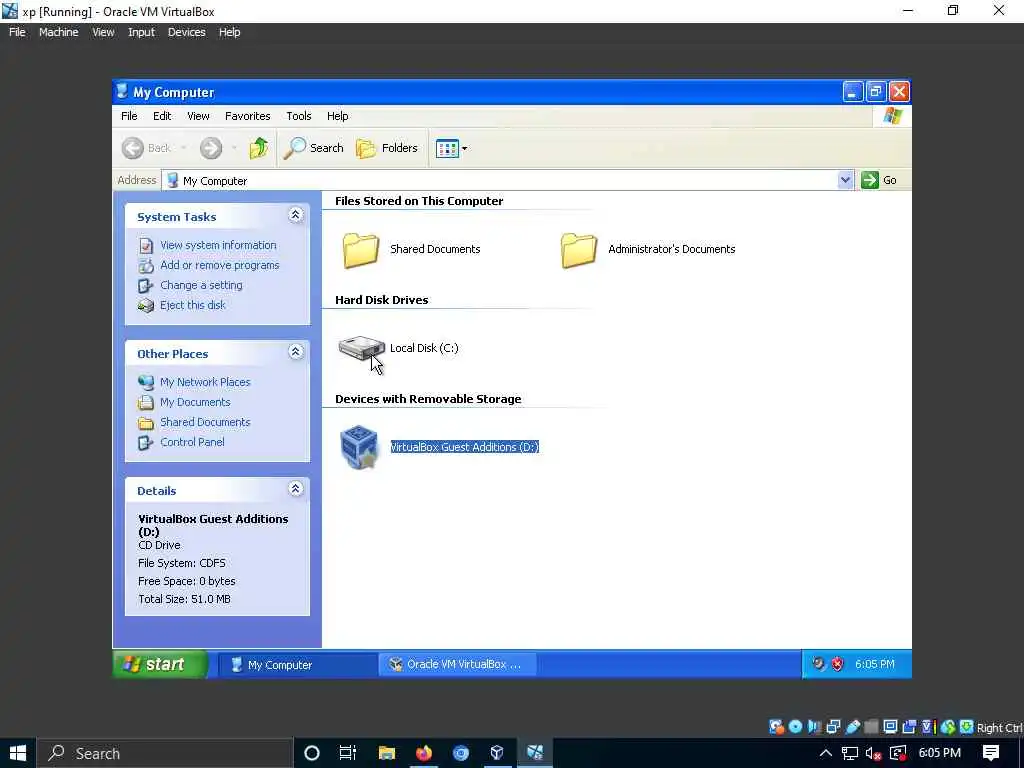The height and width of the screenshot is (768, 1024).
Task: Click the XP start button
Action: [x=161, y=664]
